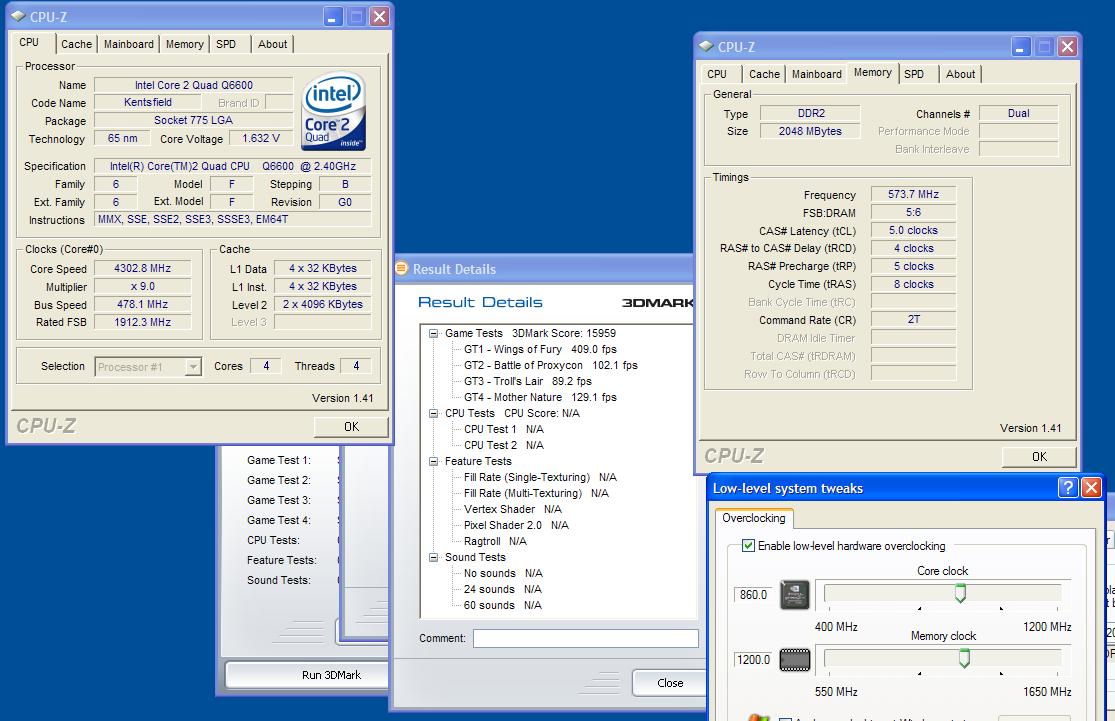Select CPU Test 1 tree row
The height and width of the screenshot is (721, 1115).
coord(503,429)
